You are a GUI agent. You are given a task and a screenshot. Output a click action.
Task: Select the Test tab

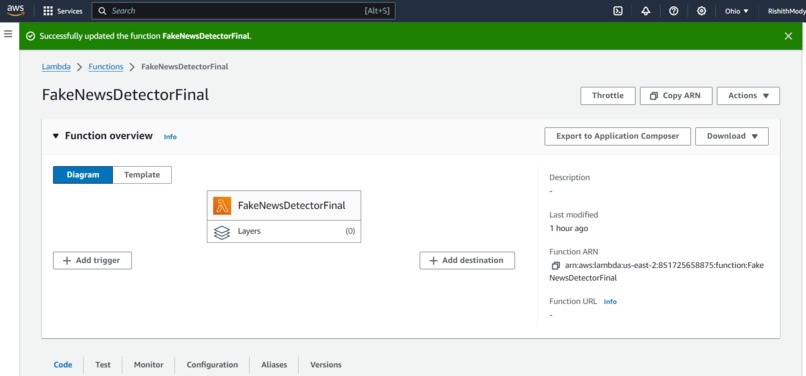(x=103, y=365)
